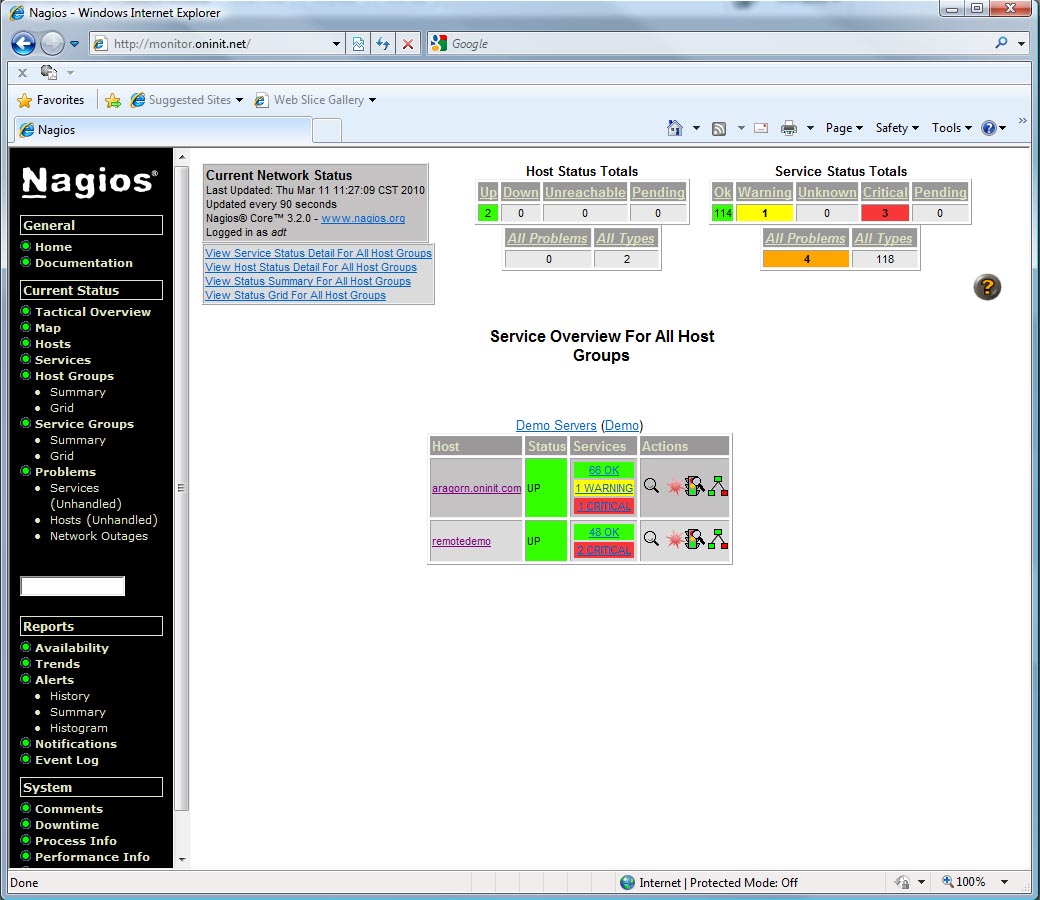Click the orange All Problems count 4
Screen dimensions: 1040x900
point(806,259)
